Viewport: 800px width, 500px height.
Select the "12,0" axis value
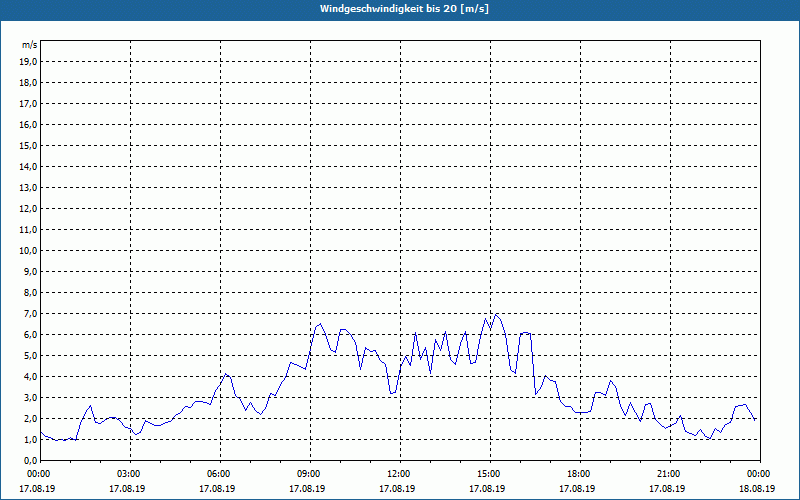(28, 209)
